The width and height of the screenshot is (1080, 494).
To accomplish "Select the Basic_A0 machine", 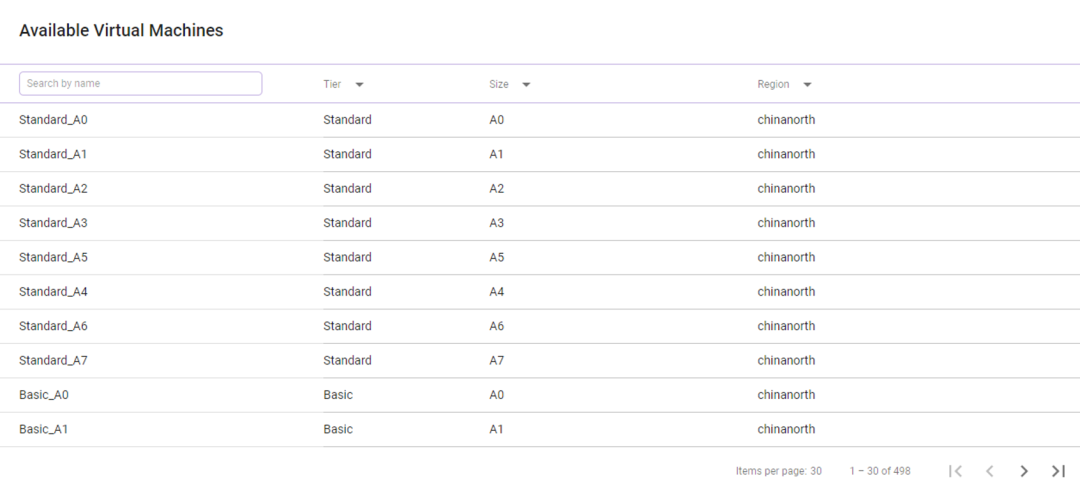I will [x=44, y=395].
